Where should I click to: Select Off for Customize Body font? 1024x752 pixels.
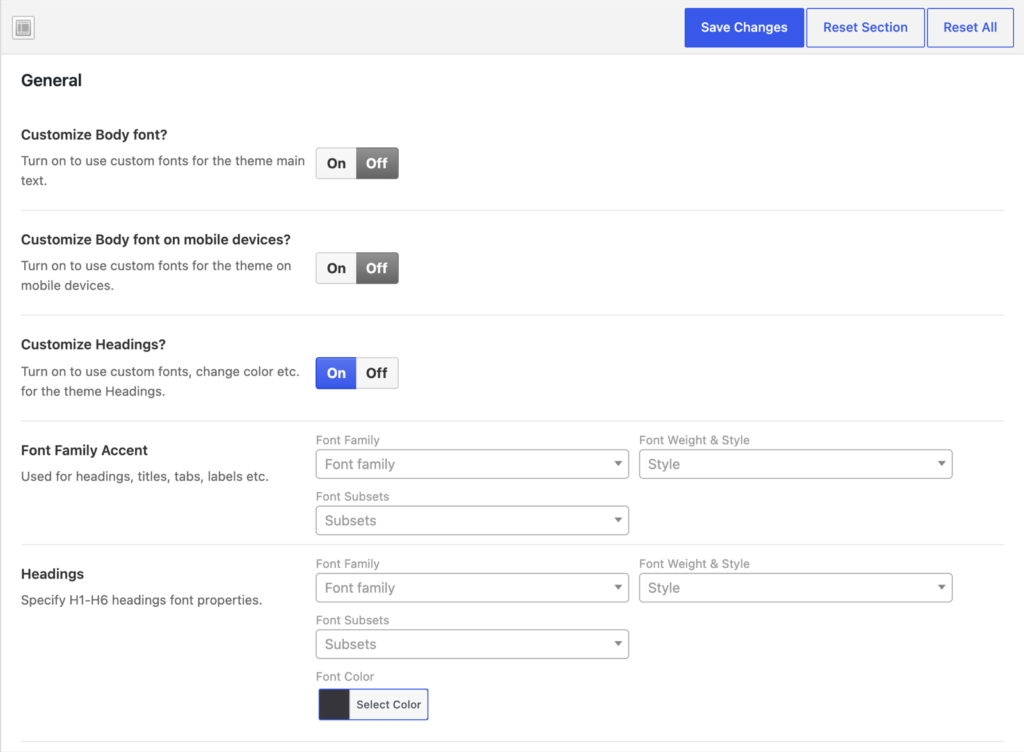pos(377,163)
